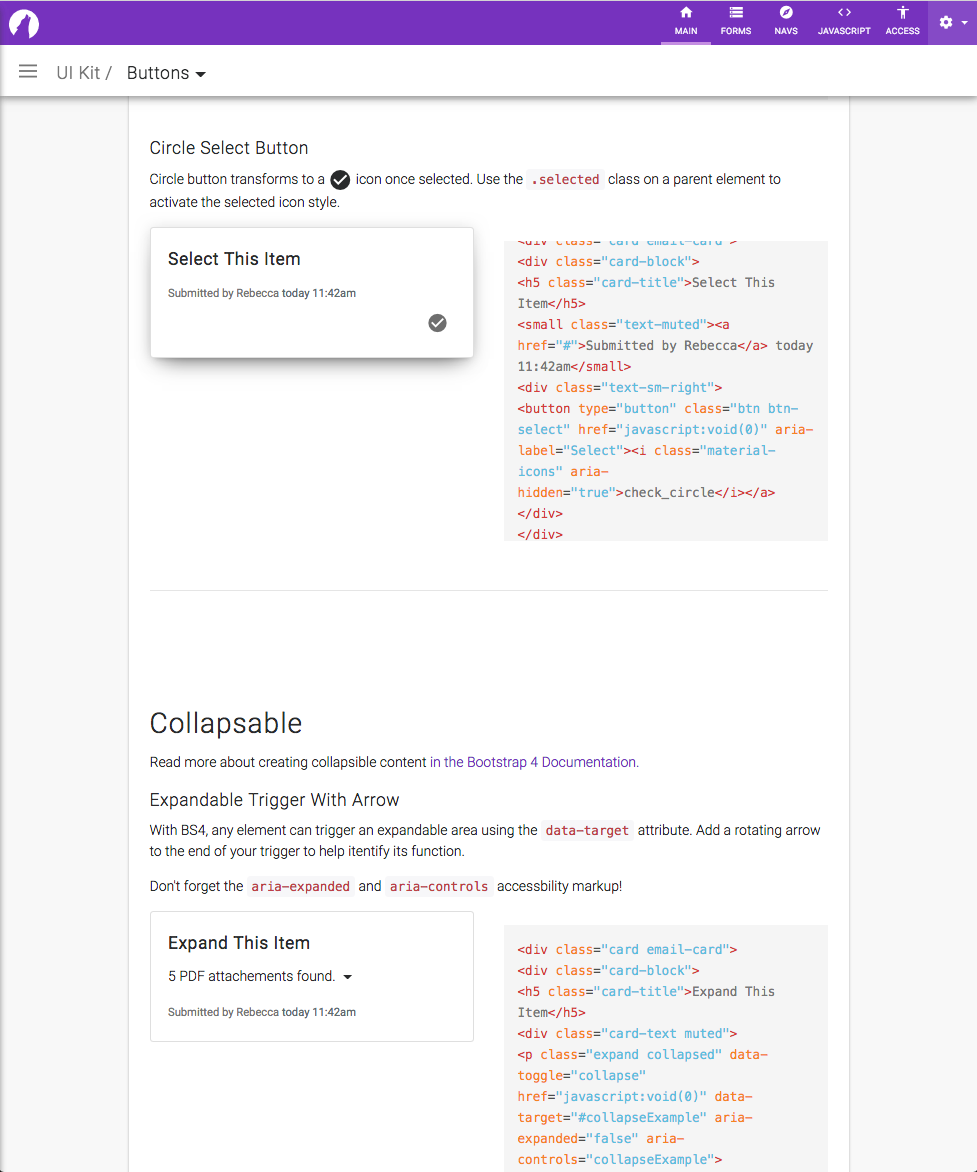
Task: Click the 'aria-expanded' inline code label
Action: pyautogui.click(x=301, y=886)
